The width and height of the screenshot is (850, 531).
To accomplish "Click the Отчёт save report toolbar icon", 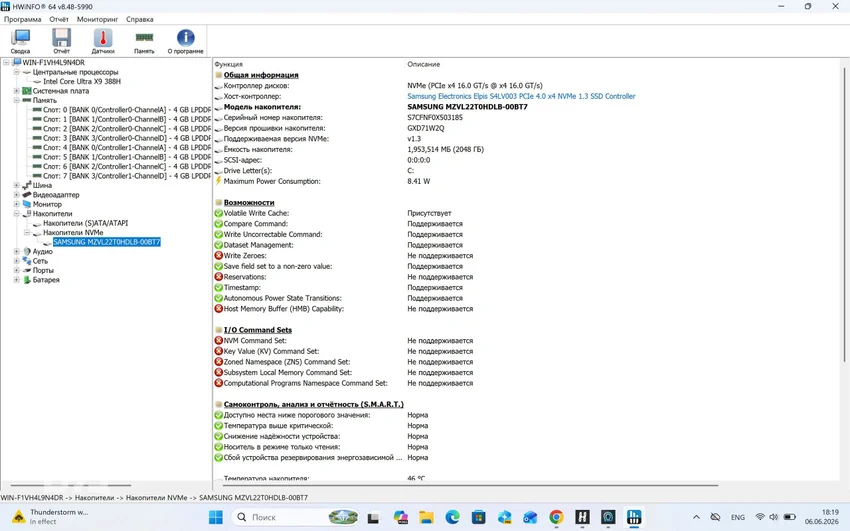I will tap(61, 41).
